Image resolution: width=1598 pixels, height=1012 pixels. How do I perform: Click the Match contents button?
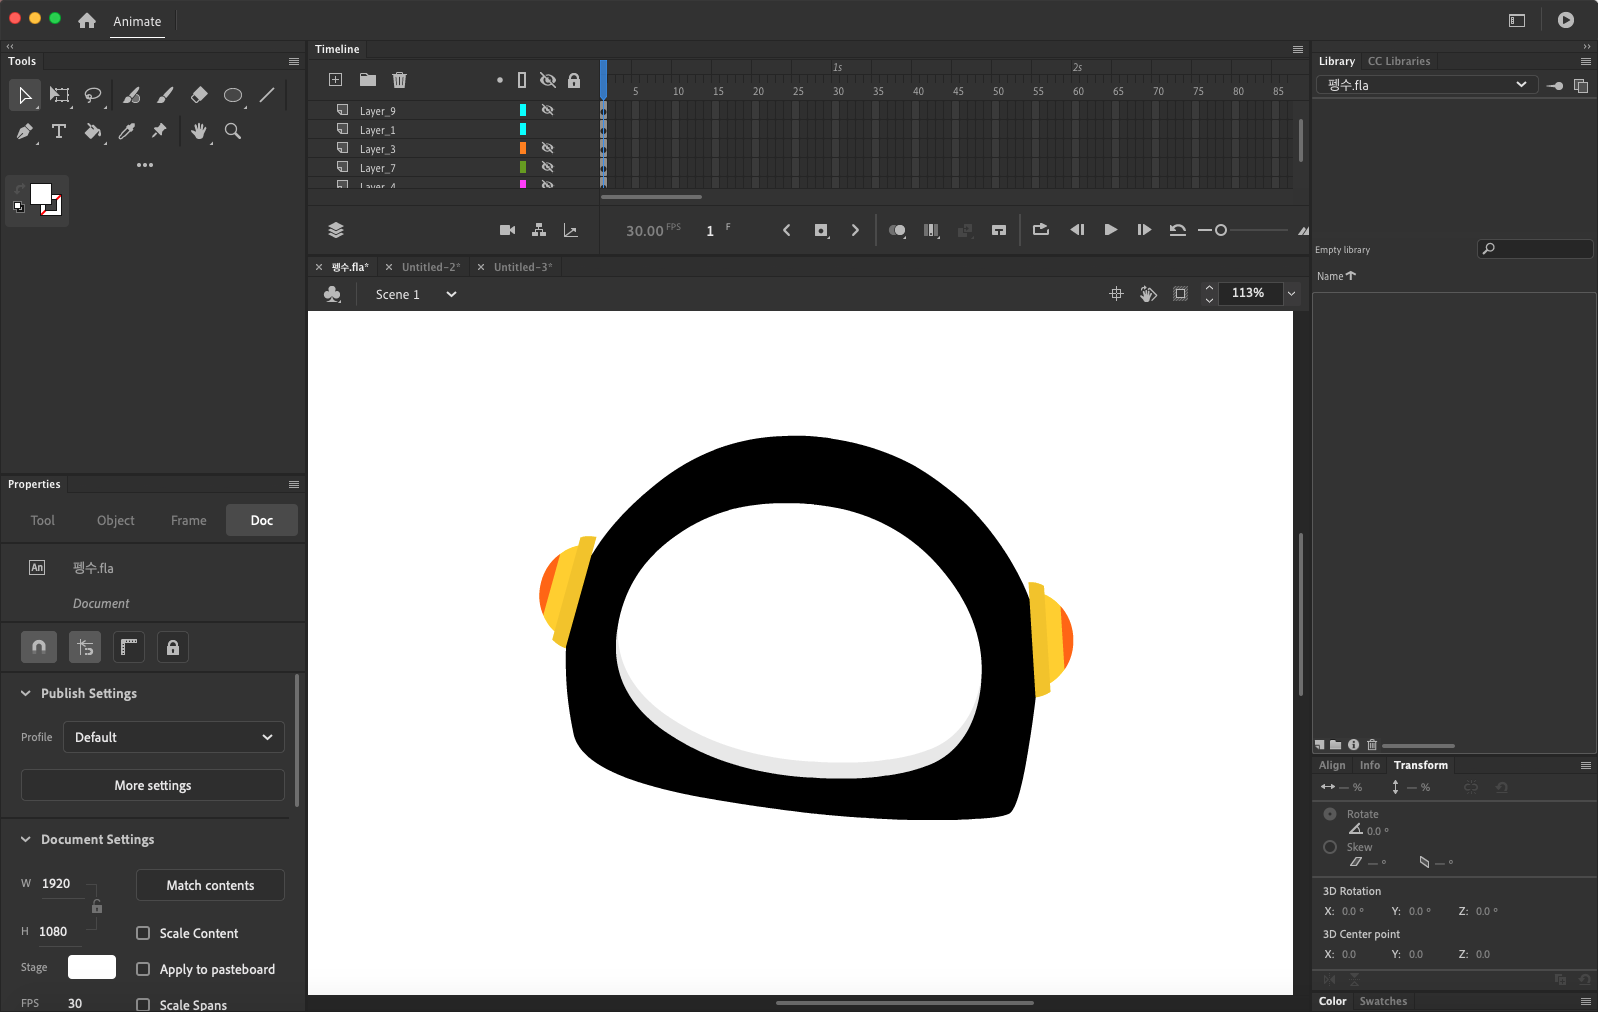tap(210, 885)
